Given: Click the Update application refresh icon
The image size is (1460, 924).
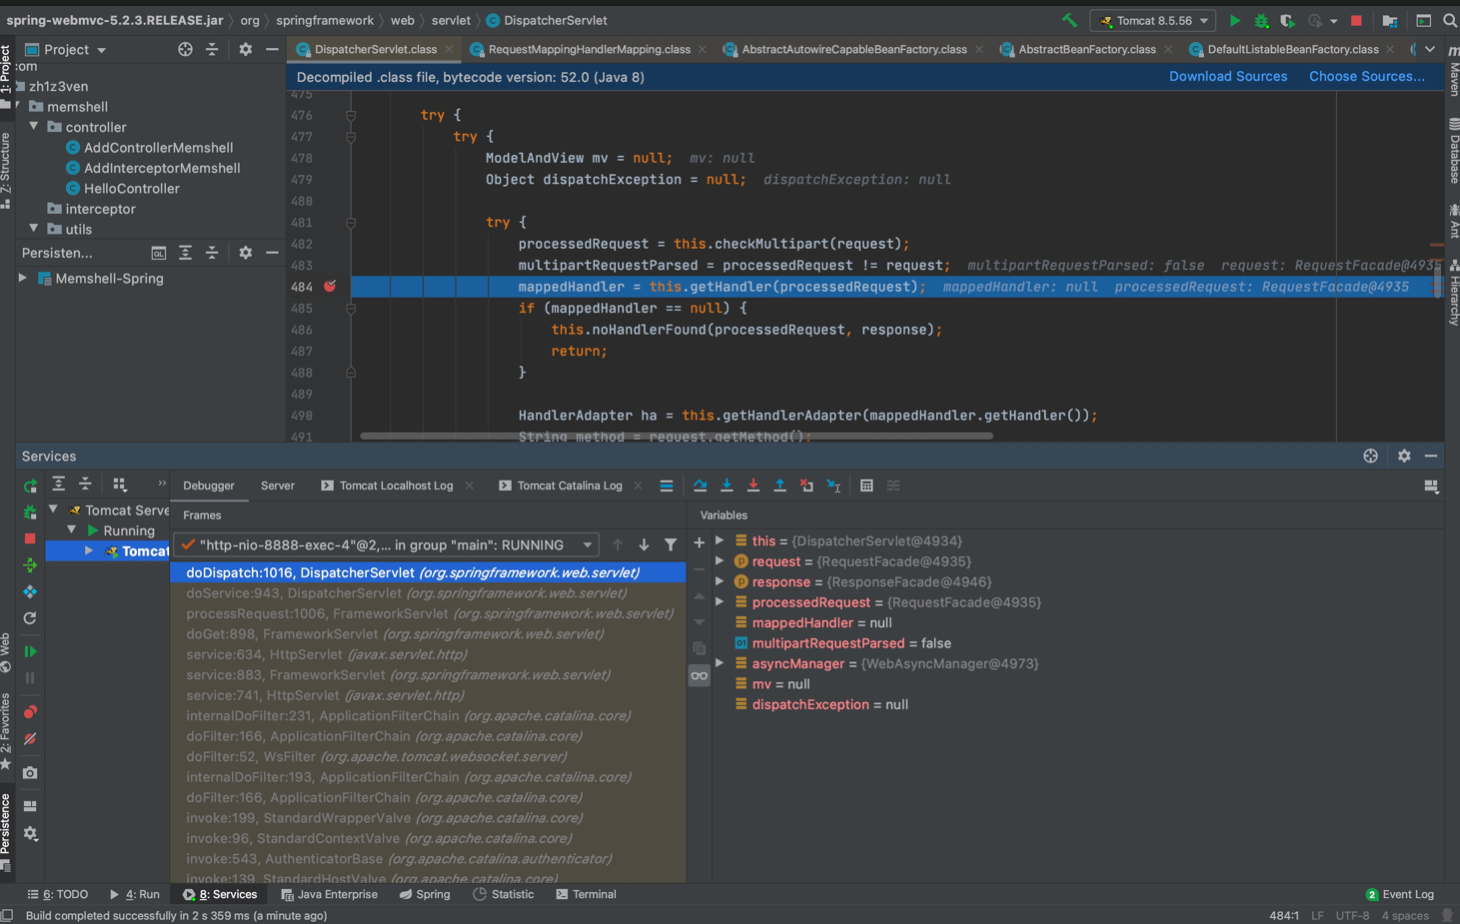Looking at the screenshot, I should pyautogui.click(x=30, y=618).
